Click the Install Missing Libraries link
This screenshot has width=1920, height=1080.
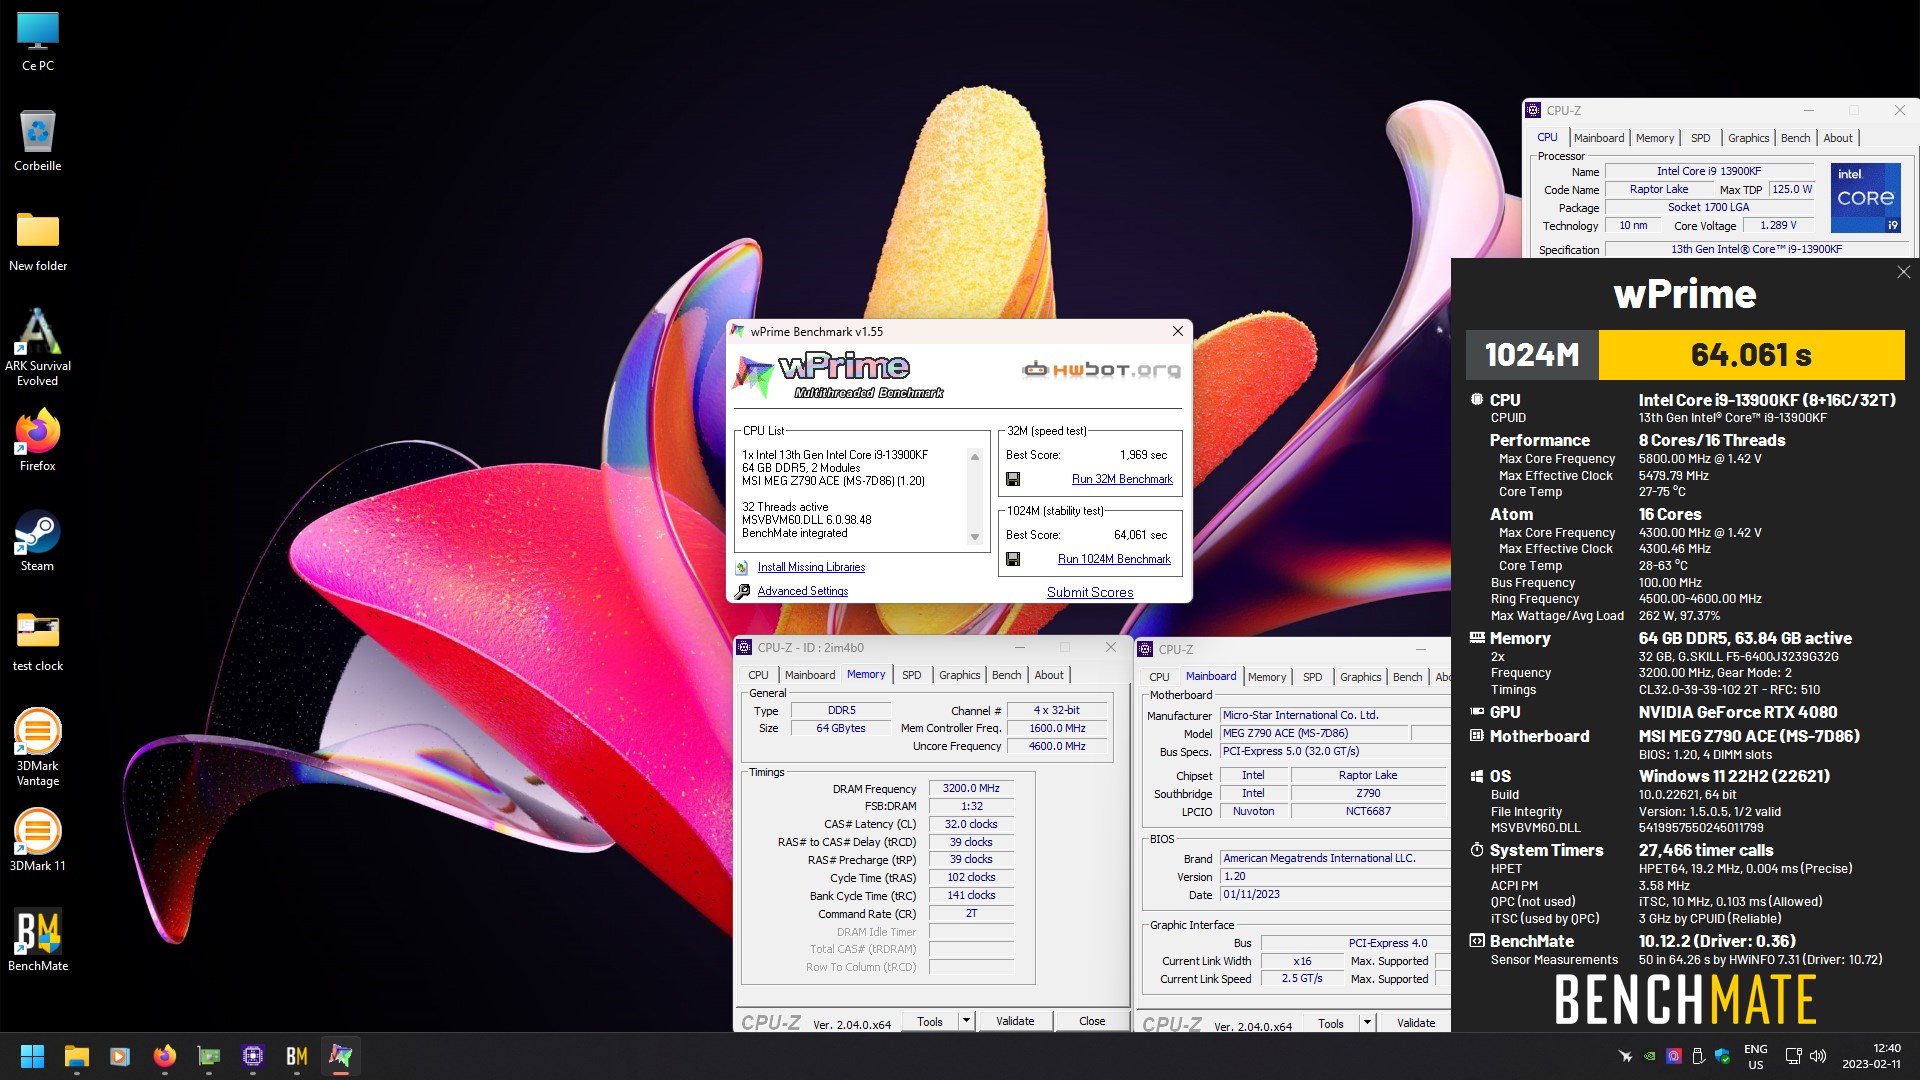(811, 567)
